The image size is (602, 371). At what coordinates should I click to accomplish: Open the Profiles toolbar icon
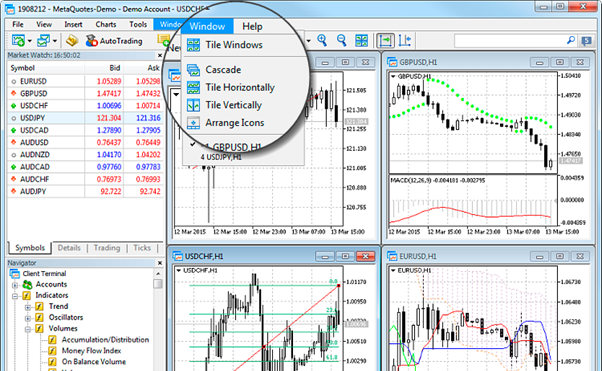pyautogui.click(x=43, y=40)
